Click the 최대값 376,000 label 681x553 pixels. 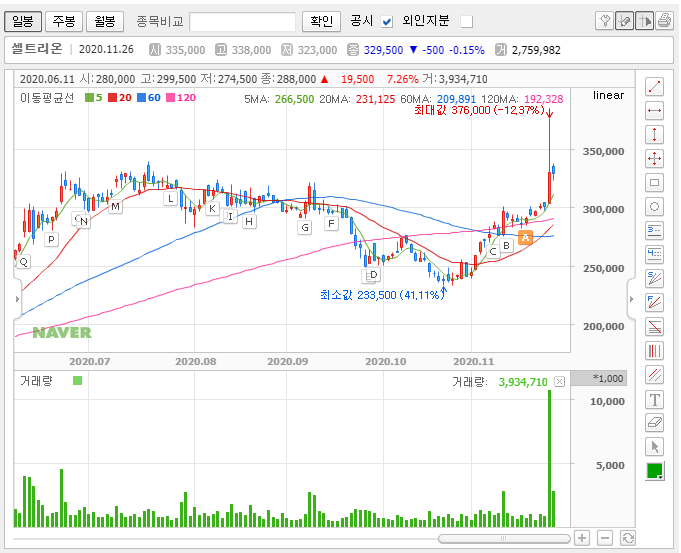479,110
